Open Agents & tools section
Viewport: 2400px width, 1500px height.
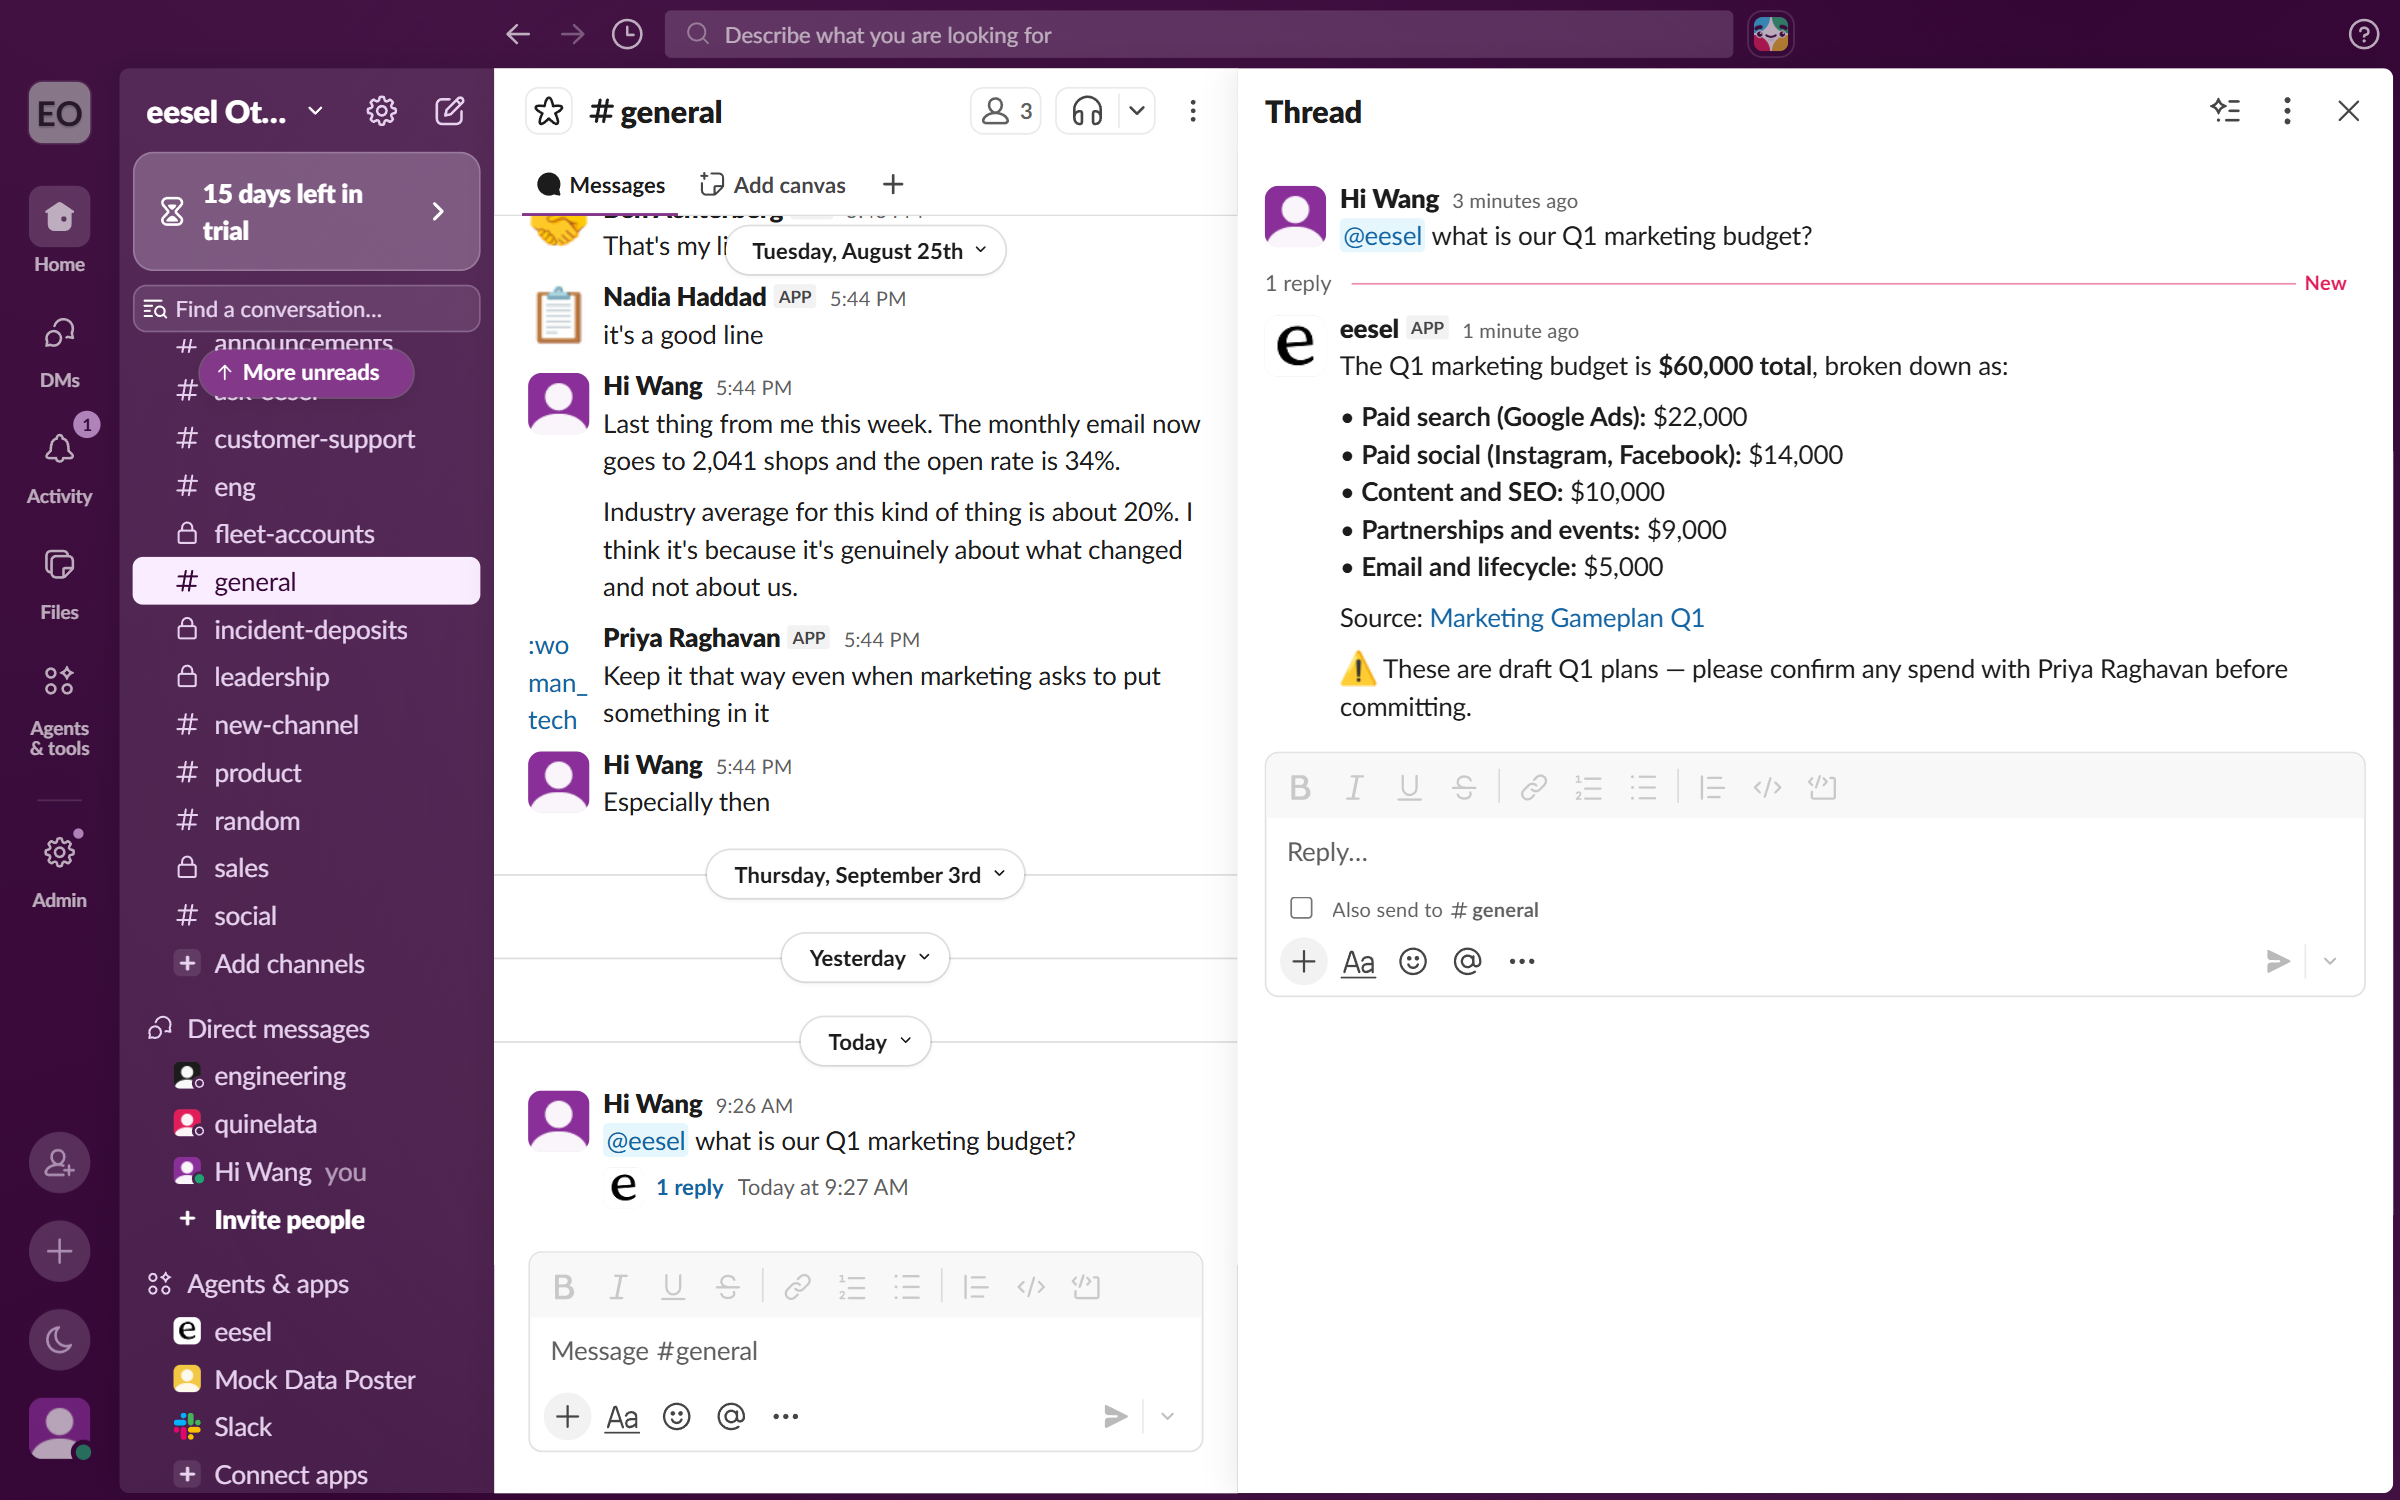point(59,709)
